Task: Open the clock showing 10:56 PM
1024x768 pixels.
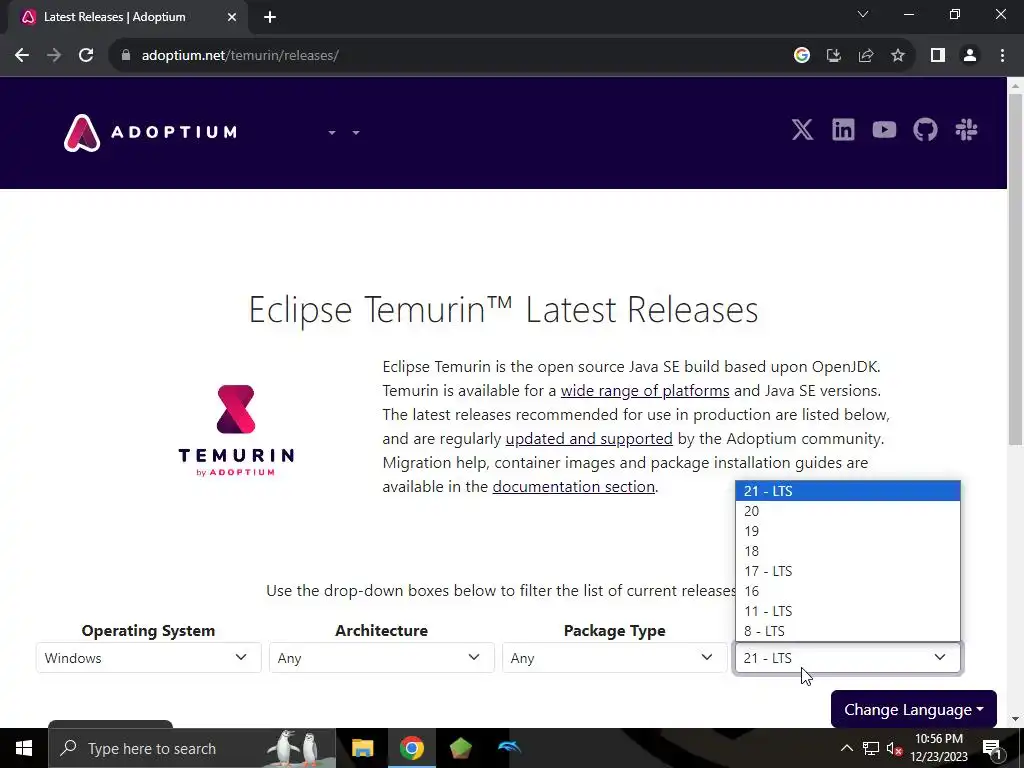Action: click(939, 748)
